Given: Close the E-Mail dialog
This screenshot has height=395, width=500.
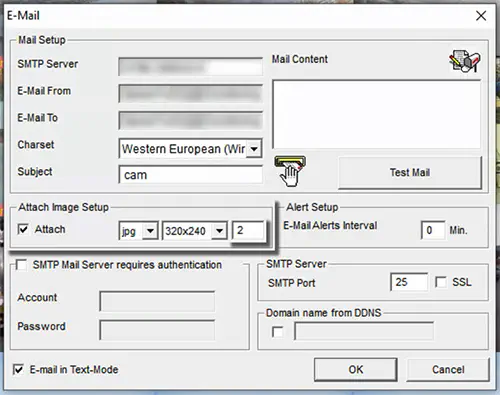Looking at the screenshot, I should pos(481,16).
